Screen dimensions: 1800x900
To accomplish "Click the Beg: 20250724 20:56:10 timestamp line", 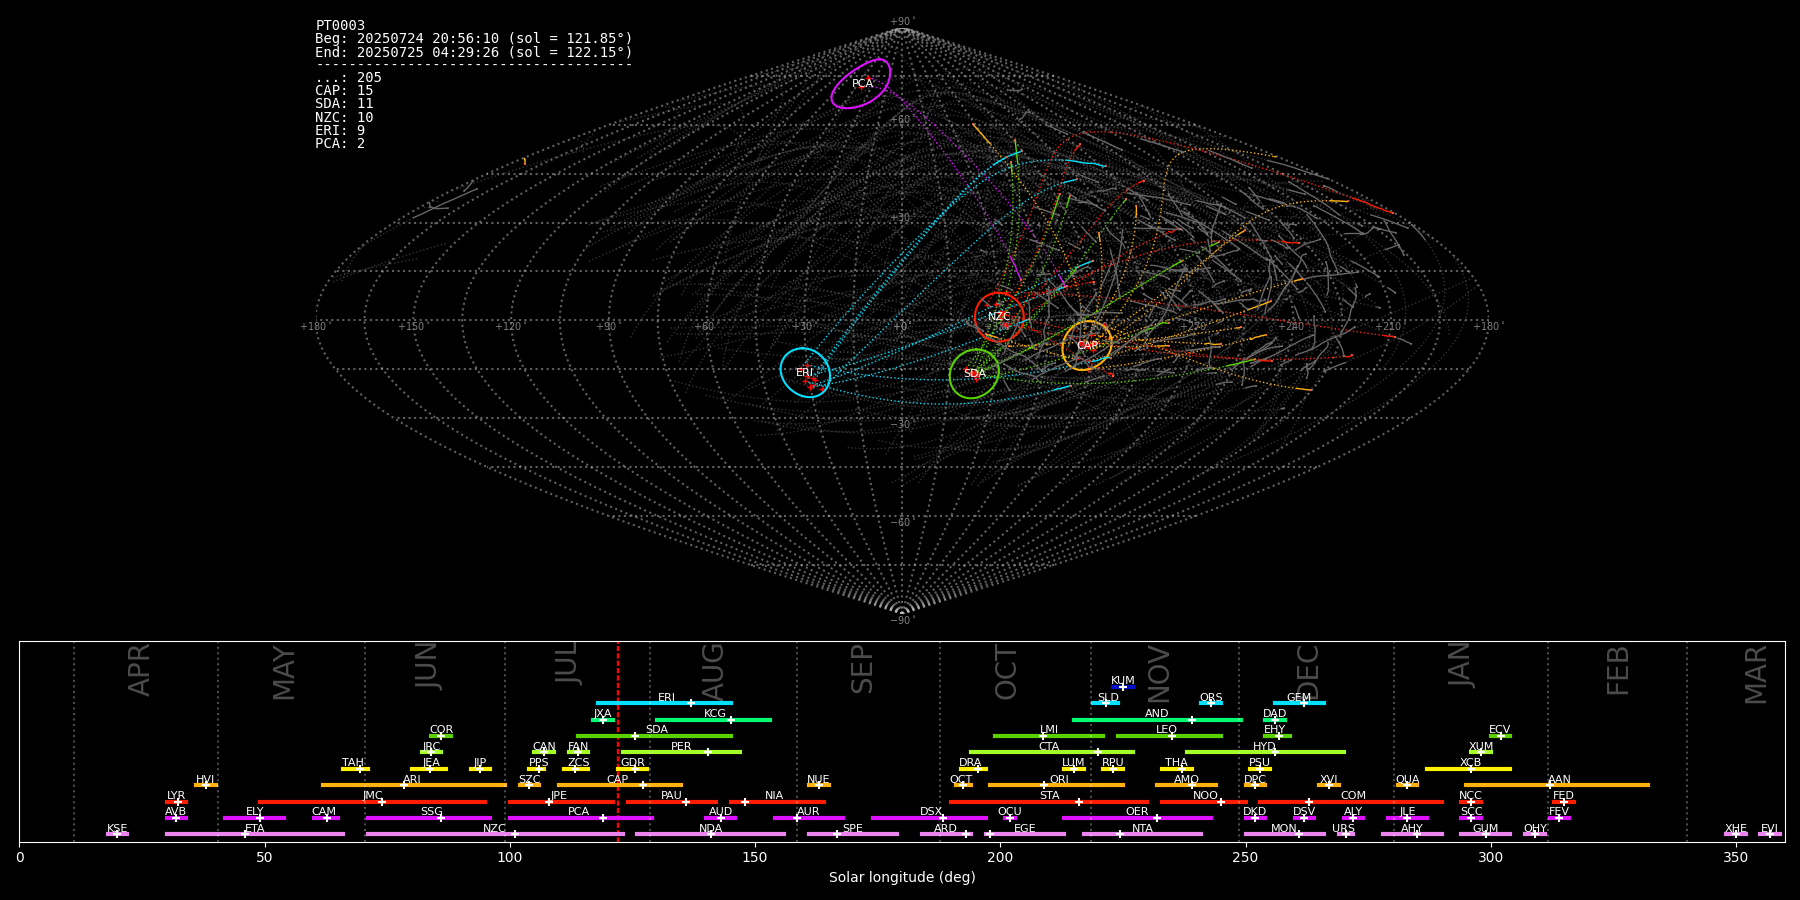I will (x=474, y=38).
